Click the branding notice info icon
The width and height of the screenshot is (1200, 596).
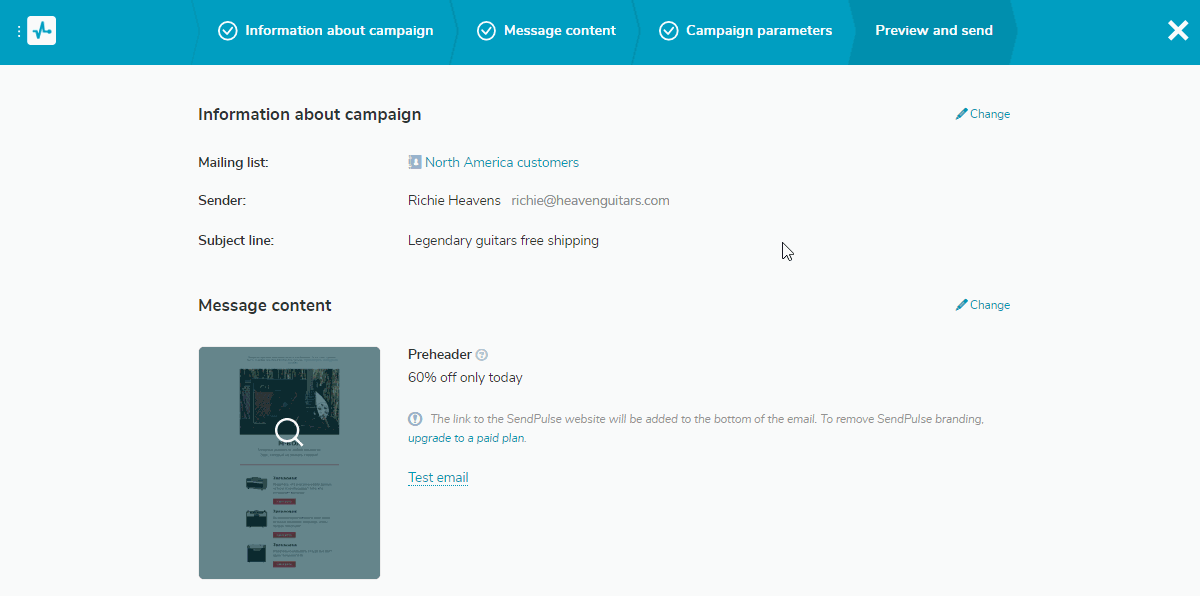coord(415,419)
